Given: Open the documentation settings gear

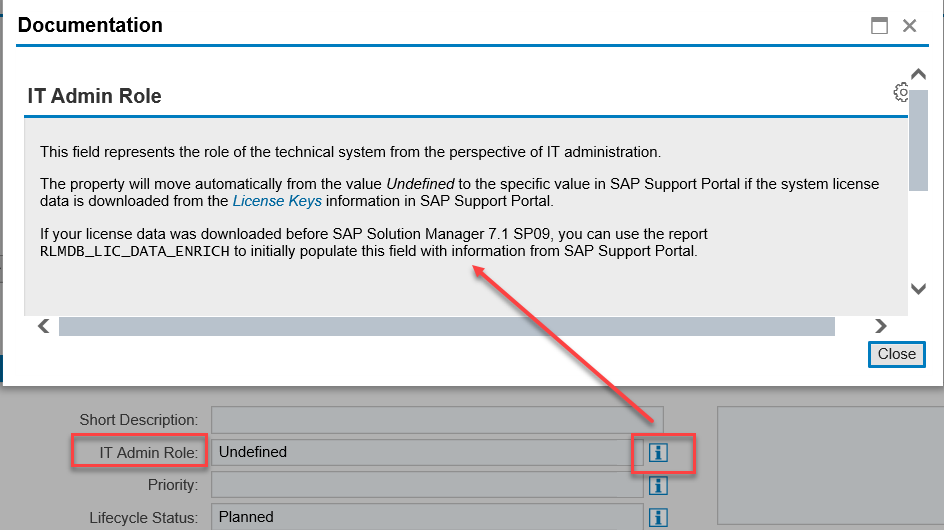Looking at the screenshot, I should (x=901, y=92).
